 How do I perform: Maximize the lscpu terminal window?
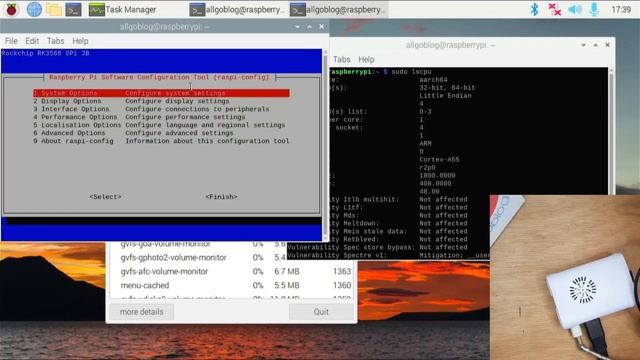click(x=596, y=45)
